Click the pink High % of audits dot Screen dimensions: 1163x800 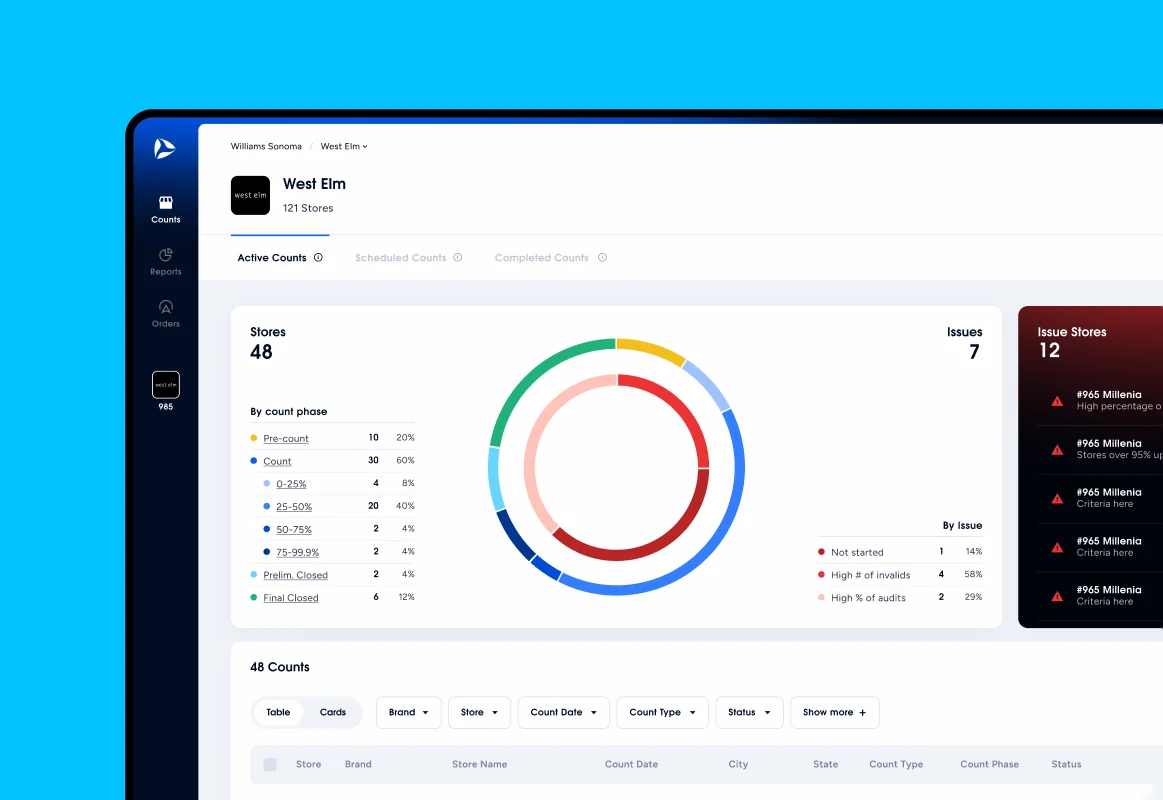821,598
